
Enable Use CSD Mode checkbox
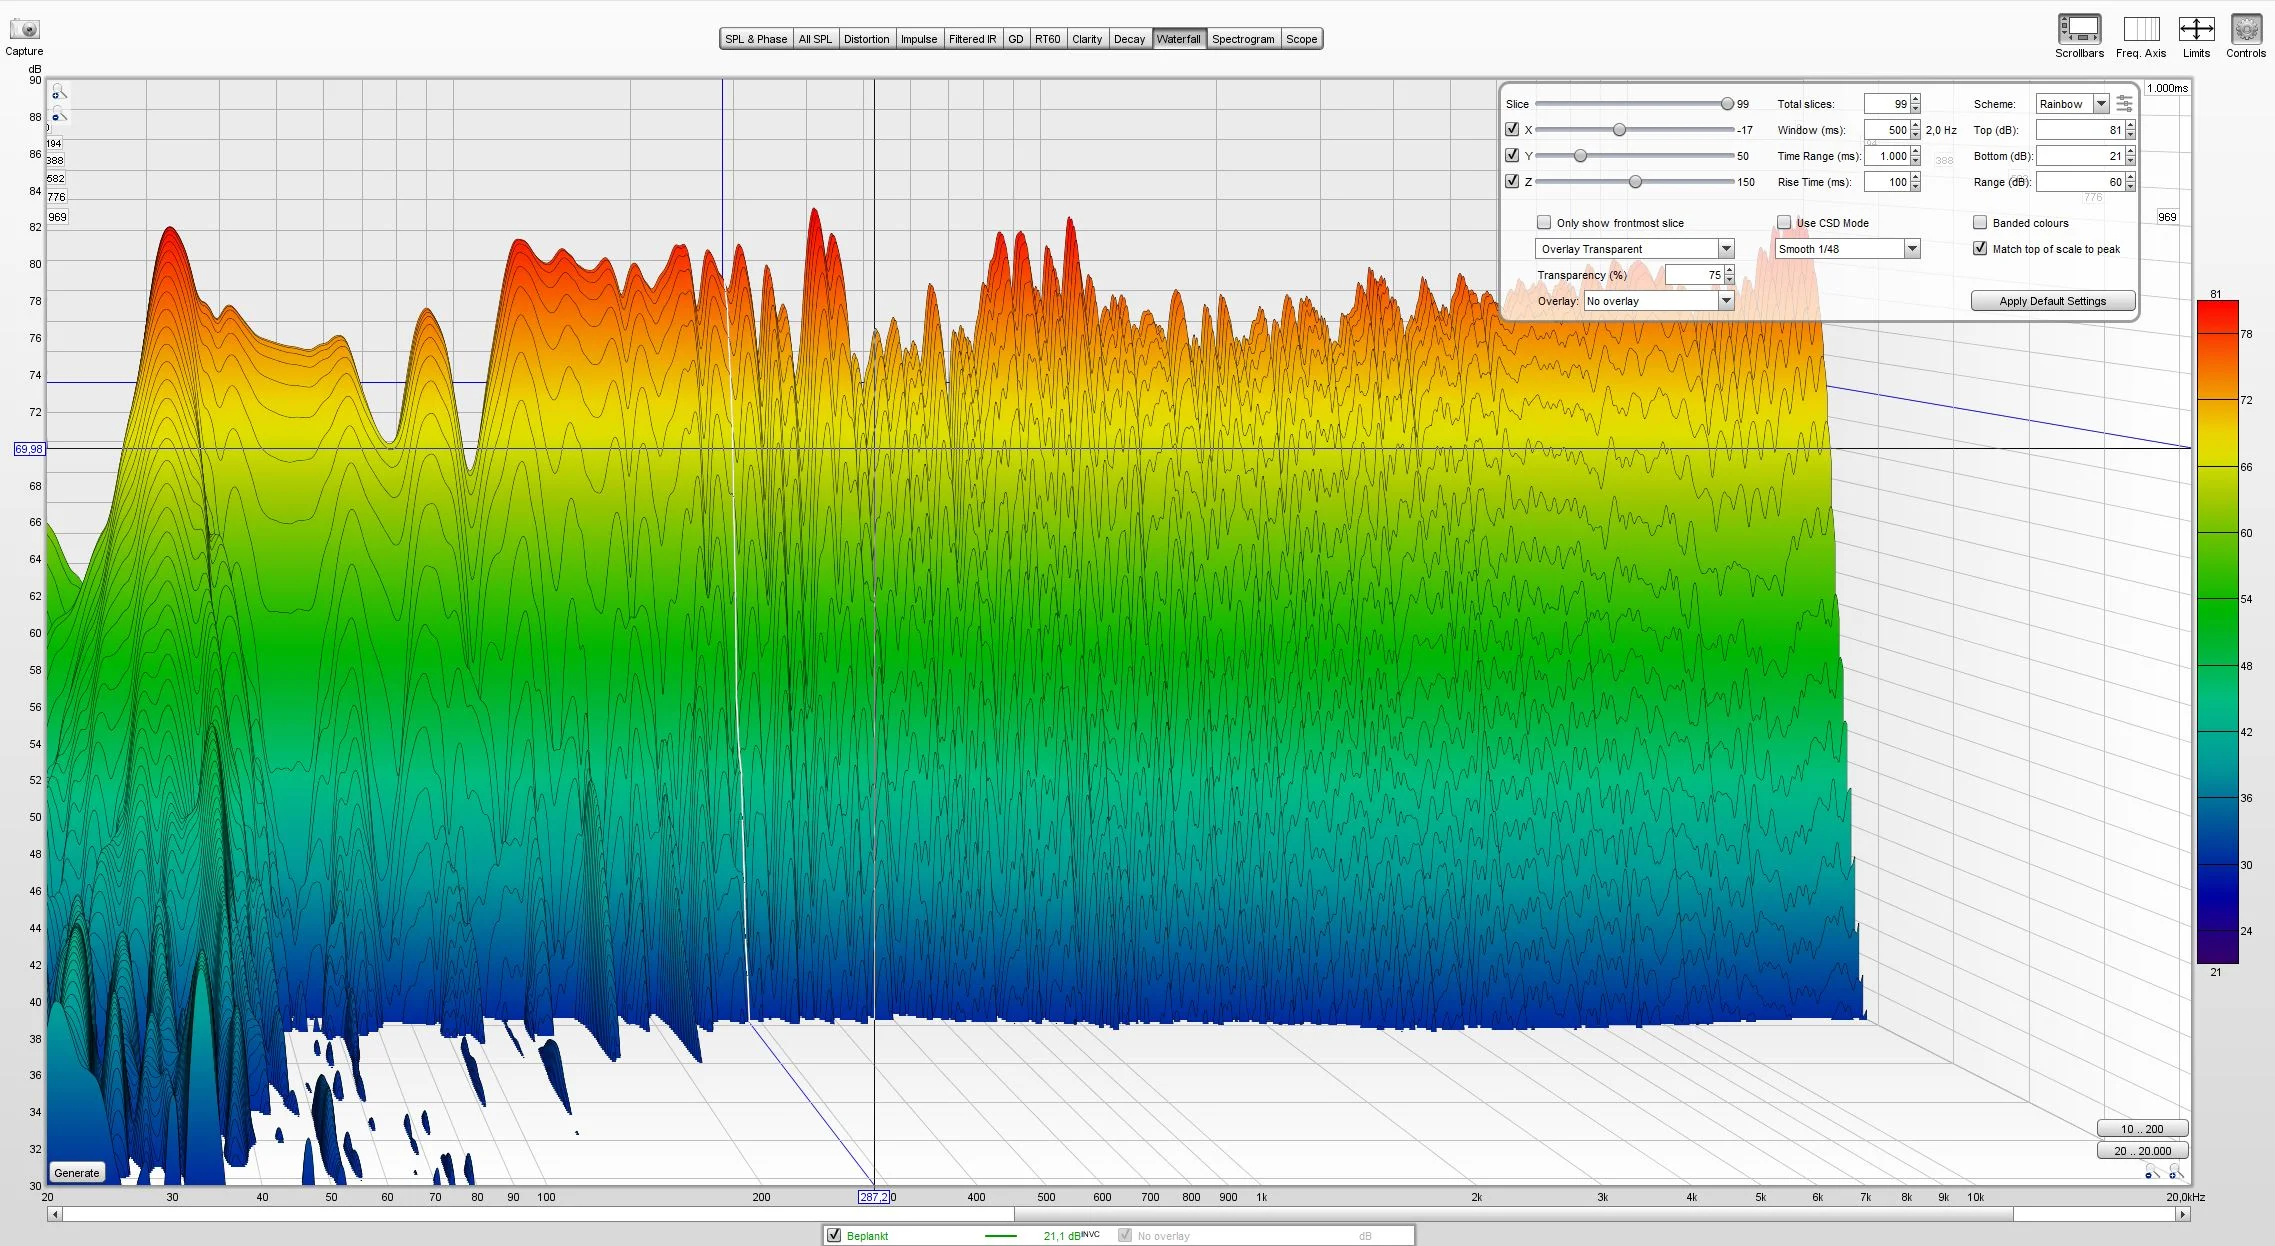1784,222
